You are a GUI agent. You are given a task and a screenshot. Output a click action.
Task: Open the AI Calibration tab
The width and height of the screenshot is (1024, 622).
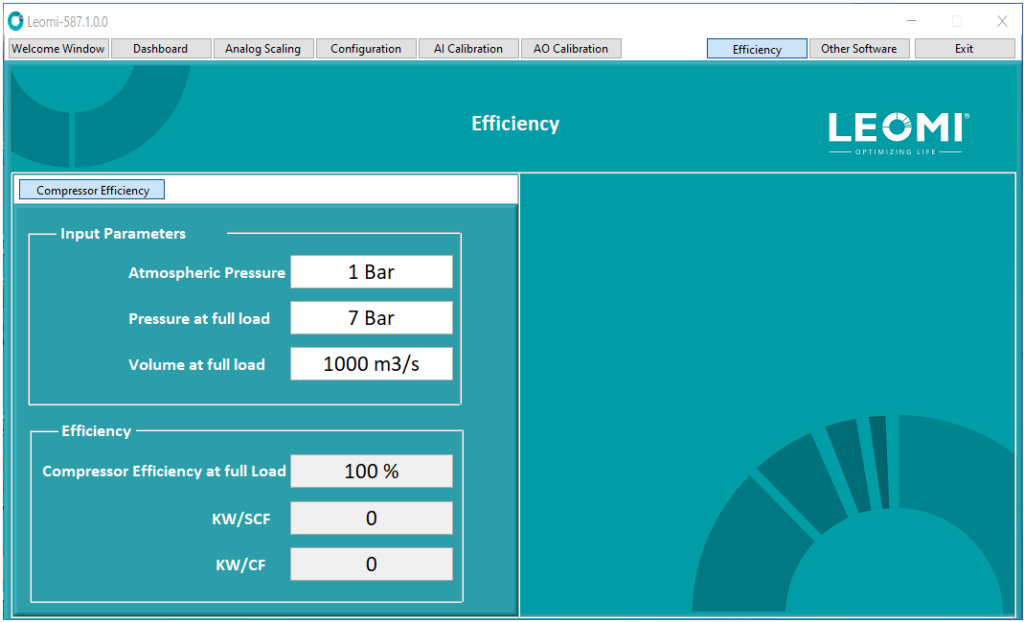[x=468, y=47]
